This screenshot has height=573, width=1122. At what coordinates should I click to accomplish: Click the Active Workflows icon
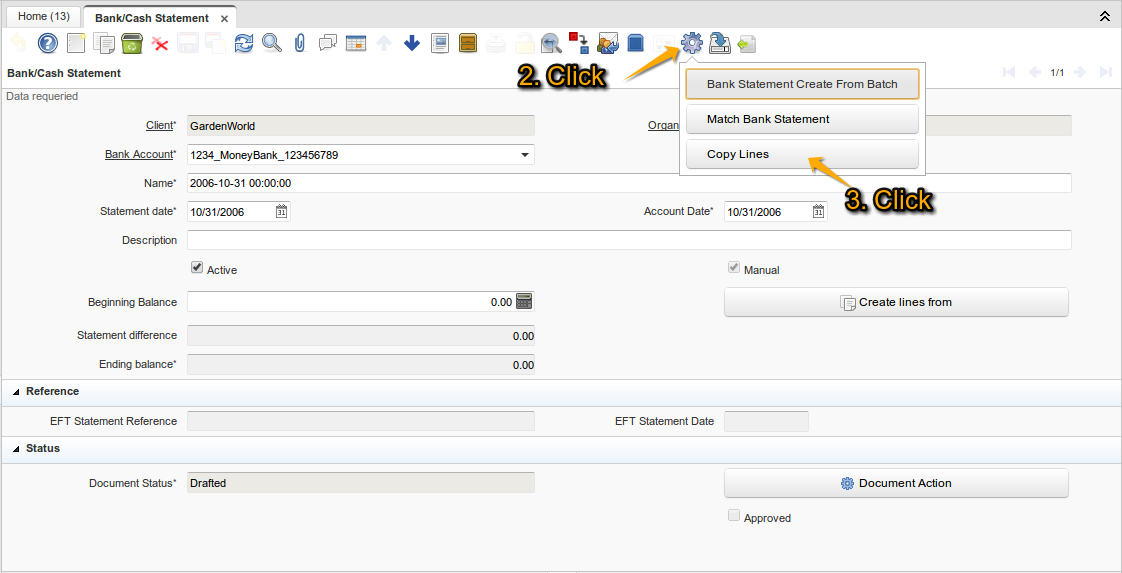pos(579,43)
